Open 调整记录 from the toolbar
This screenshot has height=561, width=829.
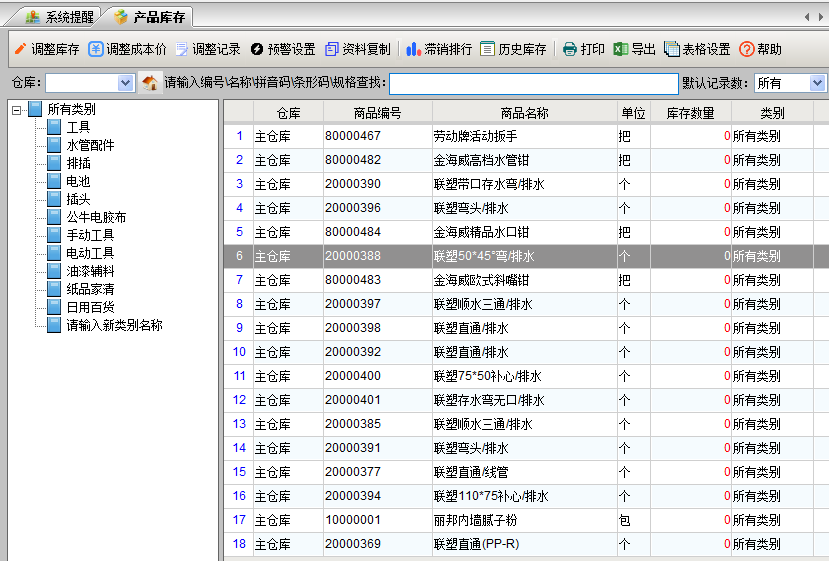point(208,49)
